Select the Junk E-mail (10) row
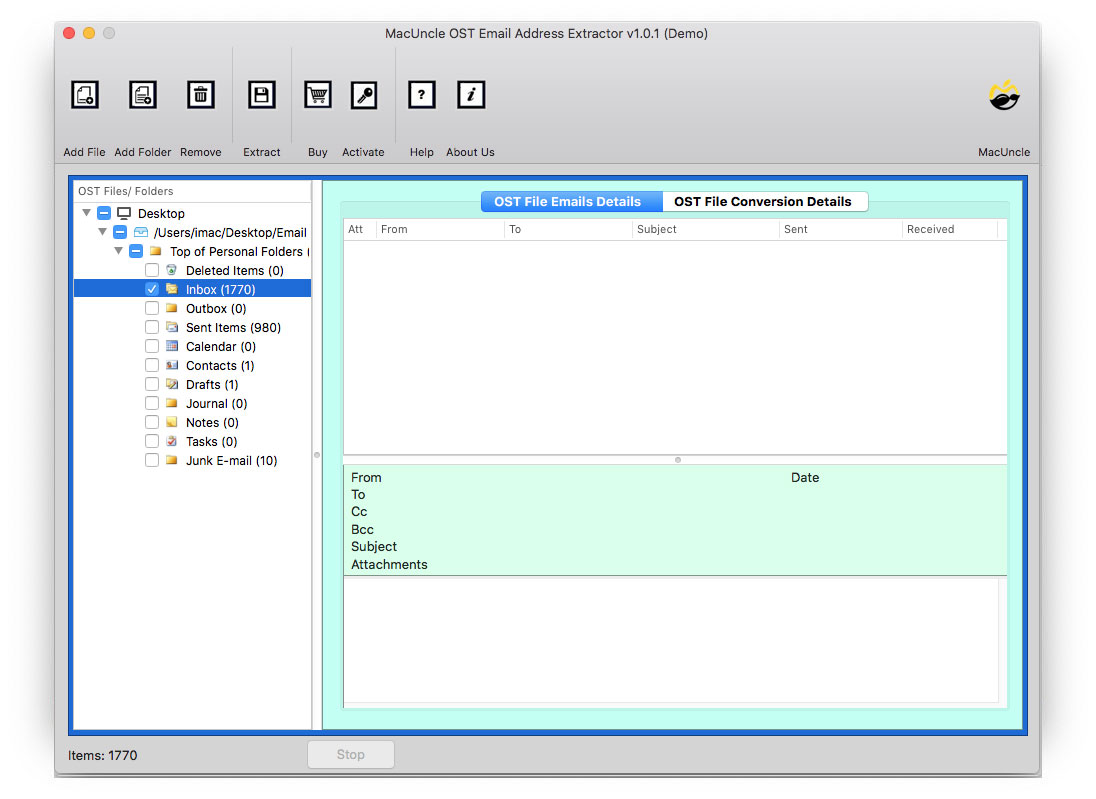 (193, 460)
